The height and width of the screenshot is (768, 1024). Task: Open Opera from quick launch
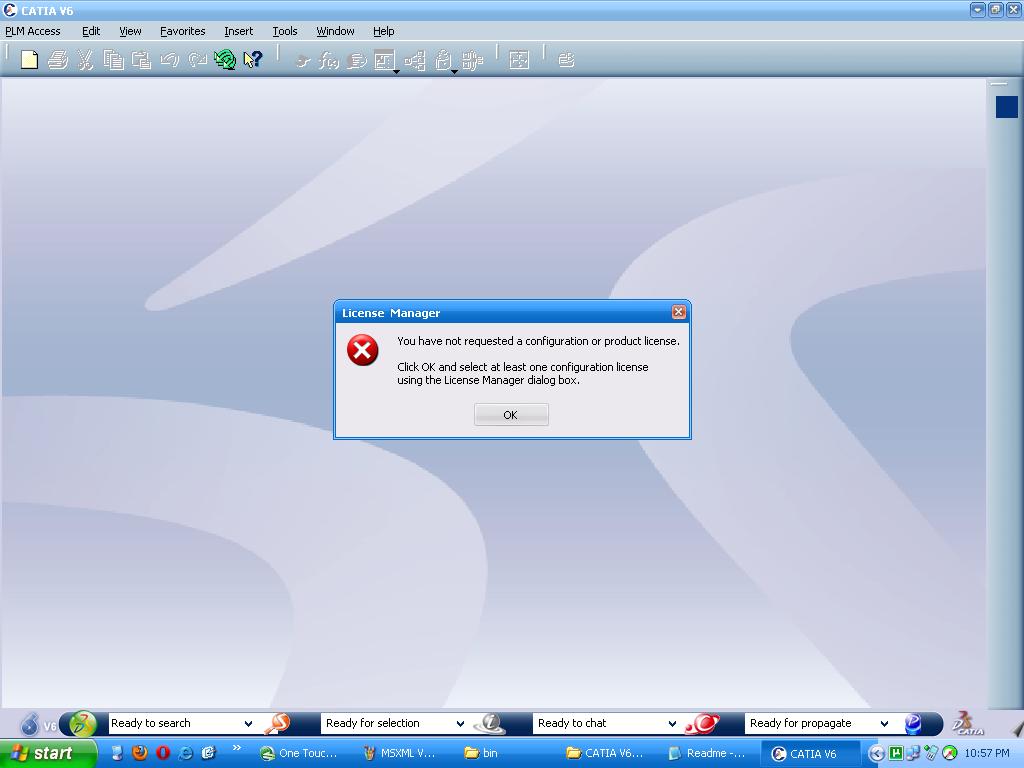click(163, 753)
